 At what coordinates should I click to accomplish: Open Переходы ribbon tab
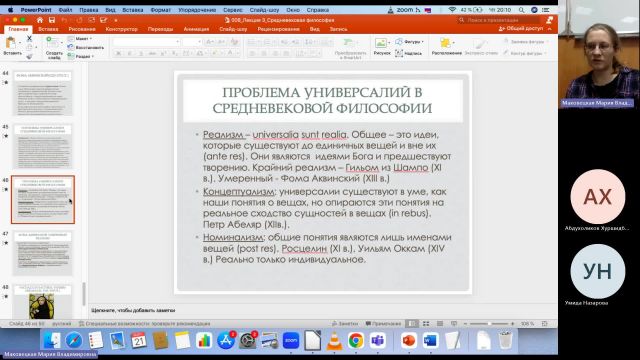160,29
